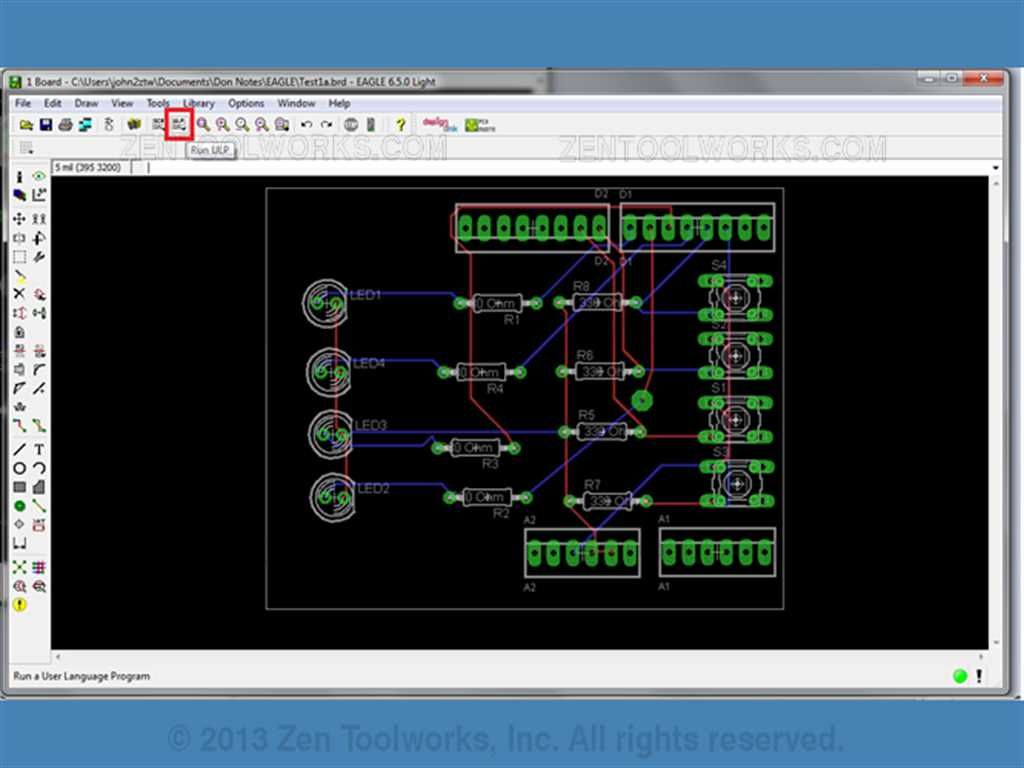Open the Library menu
Viewport: 1024px width, 768px height.
[x=199, y=103]
